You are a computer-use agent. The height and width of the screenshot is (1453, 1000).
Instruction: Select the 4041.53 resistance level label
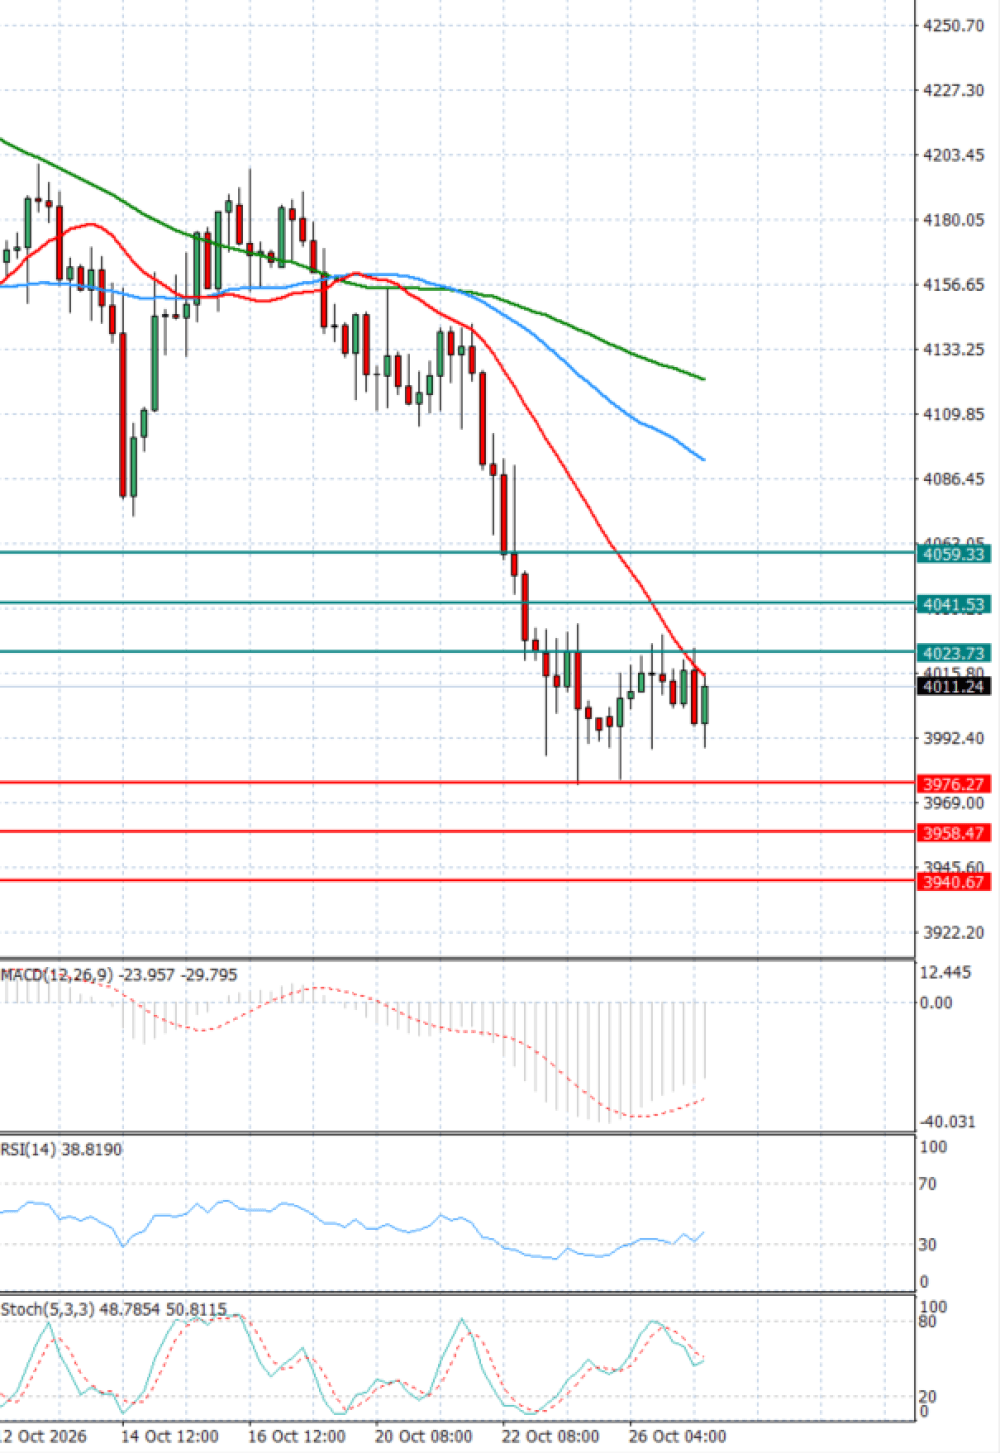(954, 604)
